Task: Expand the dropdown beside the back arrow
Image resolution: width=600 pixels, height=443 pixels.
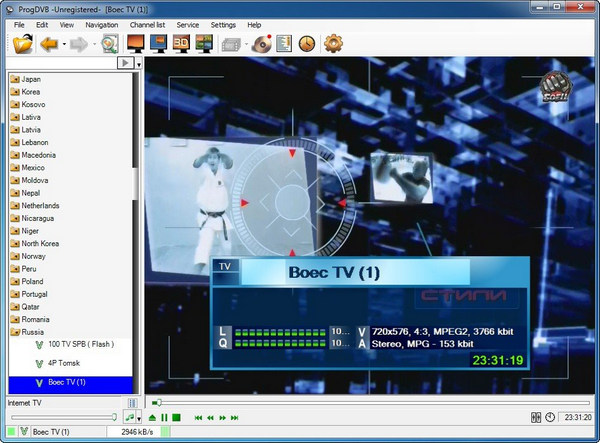Action: pos(63,44)
